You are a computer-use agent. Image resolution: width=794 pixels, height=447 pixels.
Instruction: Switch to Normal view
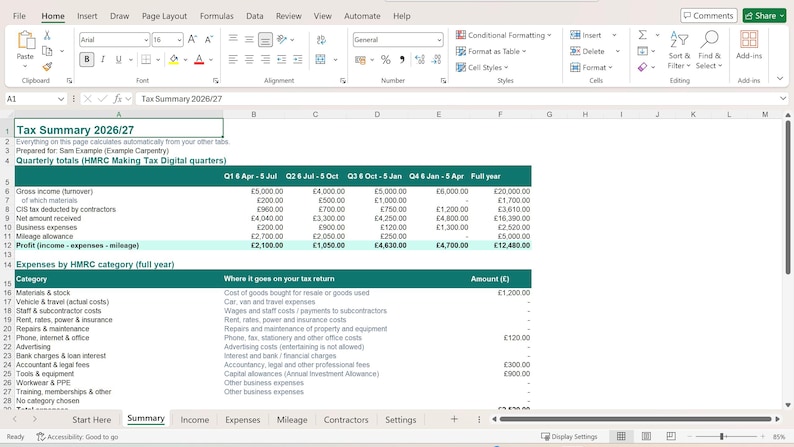click(x=621, y=436)
